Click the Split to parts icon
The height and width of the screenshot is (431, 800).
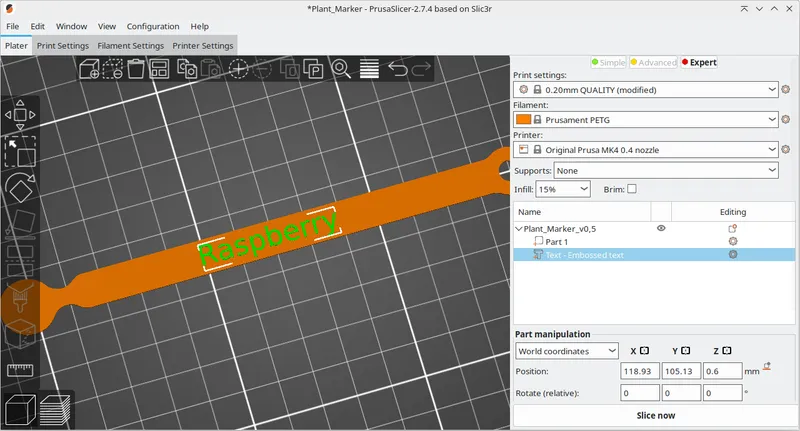(x=313, y=68)
